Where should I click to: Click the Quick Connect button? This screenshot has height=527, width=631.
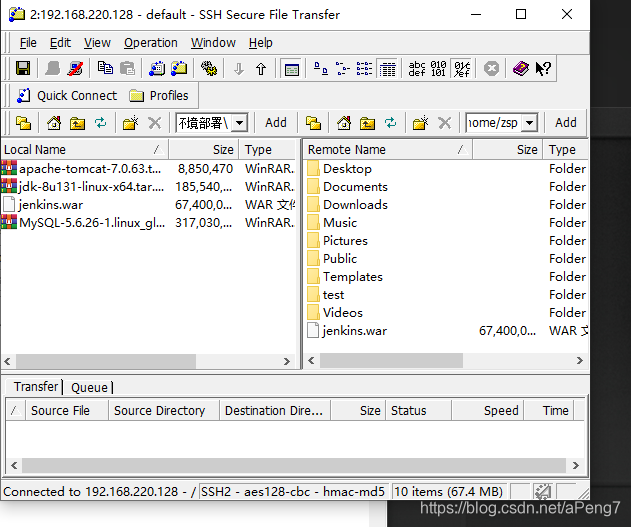pos(66,96)
